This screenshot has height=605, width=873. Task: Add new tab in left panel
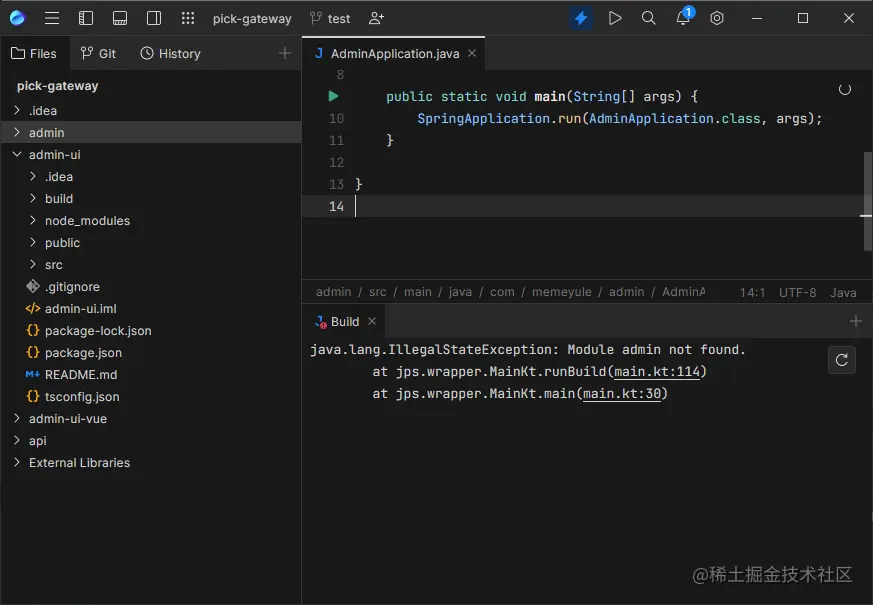[285, 53]
